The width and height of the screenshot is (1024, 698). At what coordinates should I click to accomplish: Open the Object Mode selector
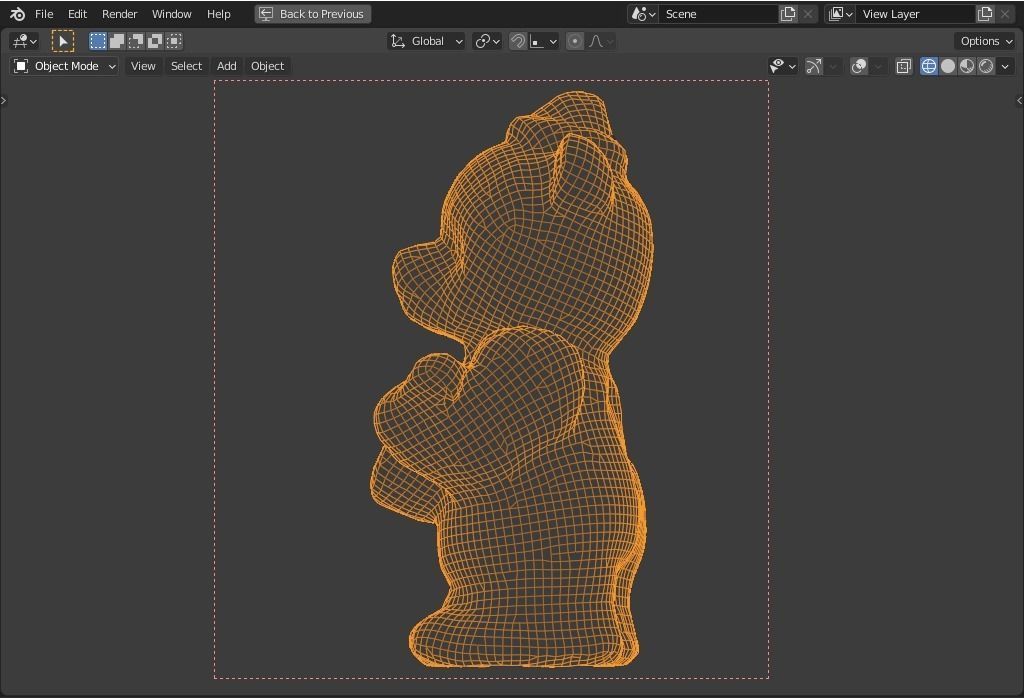click(64, 66)
